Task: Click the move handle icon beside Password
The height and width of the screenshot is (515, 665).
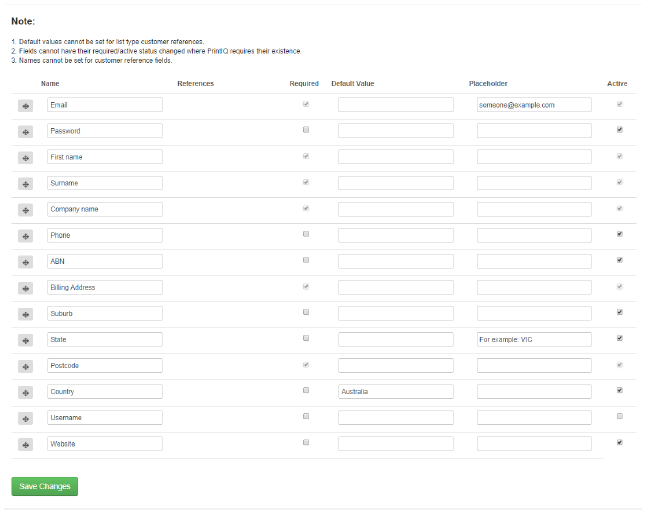Action: pyautogui.click(x=25, y=132)
